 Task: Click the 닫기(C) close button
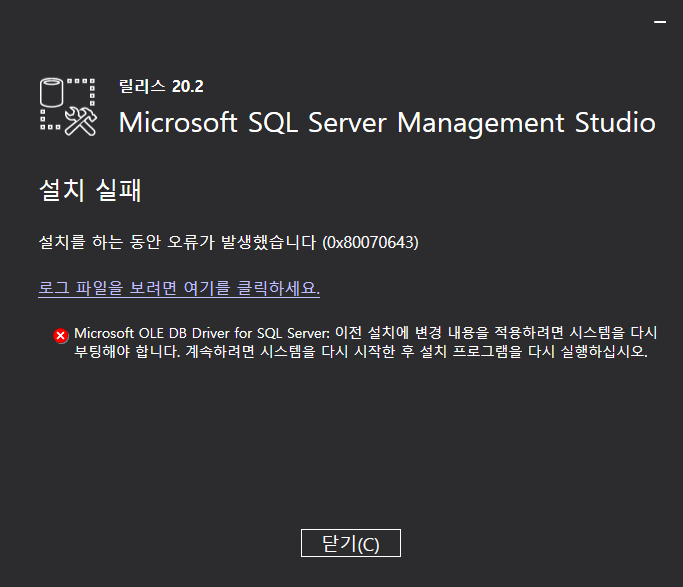pyautogui.click(x=351, y=543)
